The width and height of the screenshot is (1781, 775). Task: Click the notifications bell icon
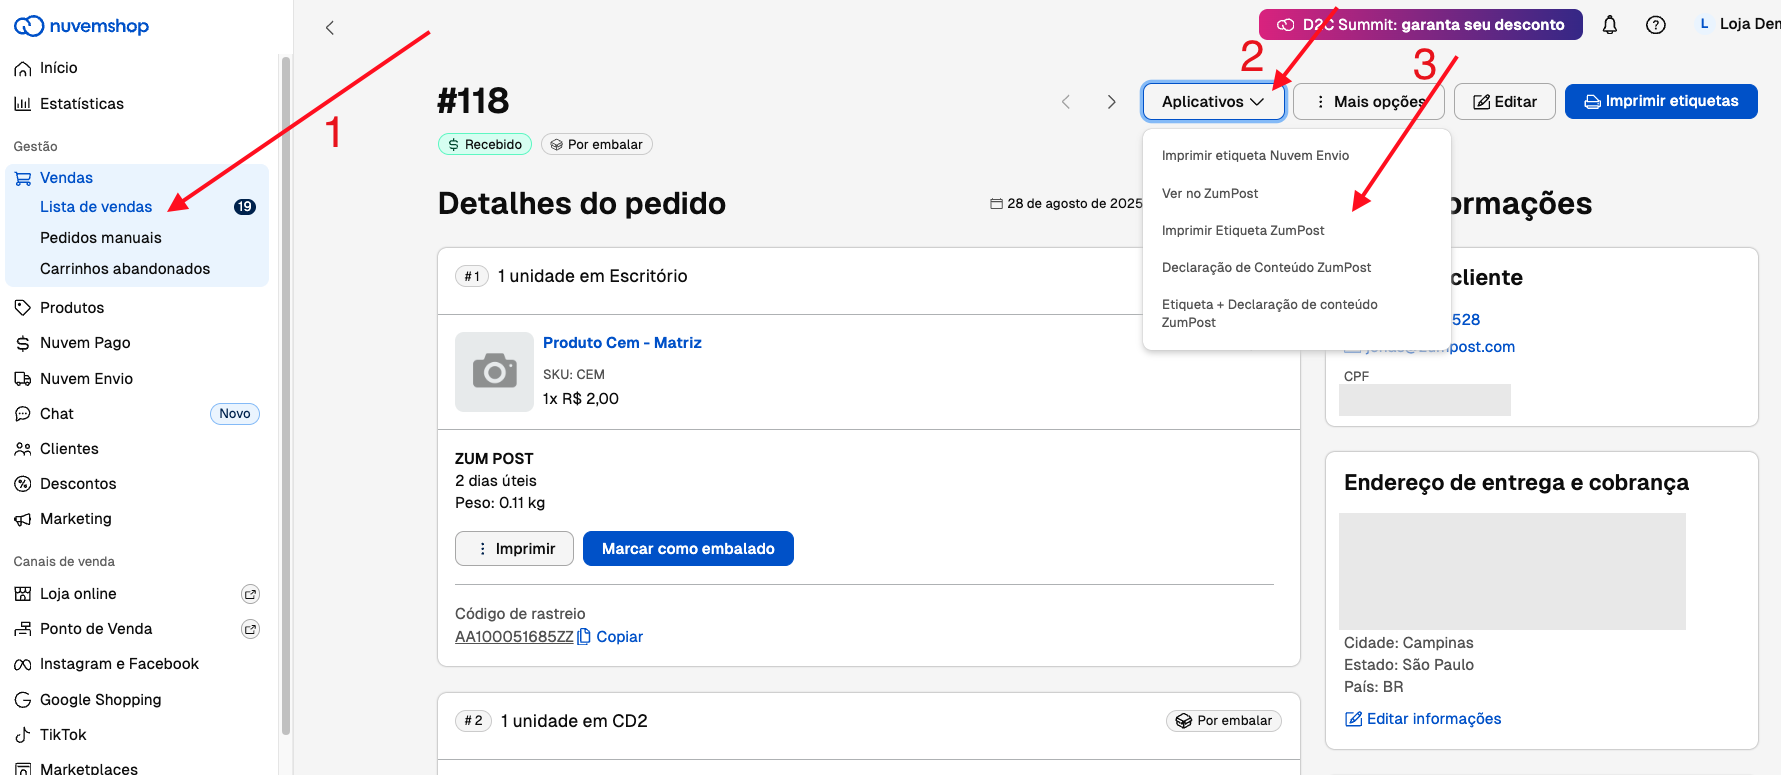coord(1609,25)
